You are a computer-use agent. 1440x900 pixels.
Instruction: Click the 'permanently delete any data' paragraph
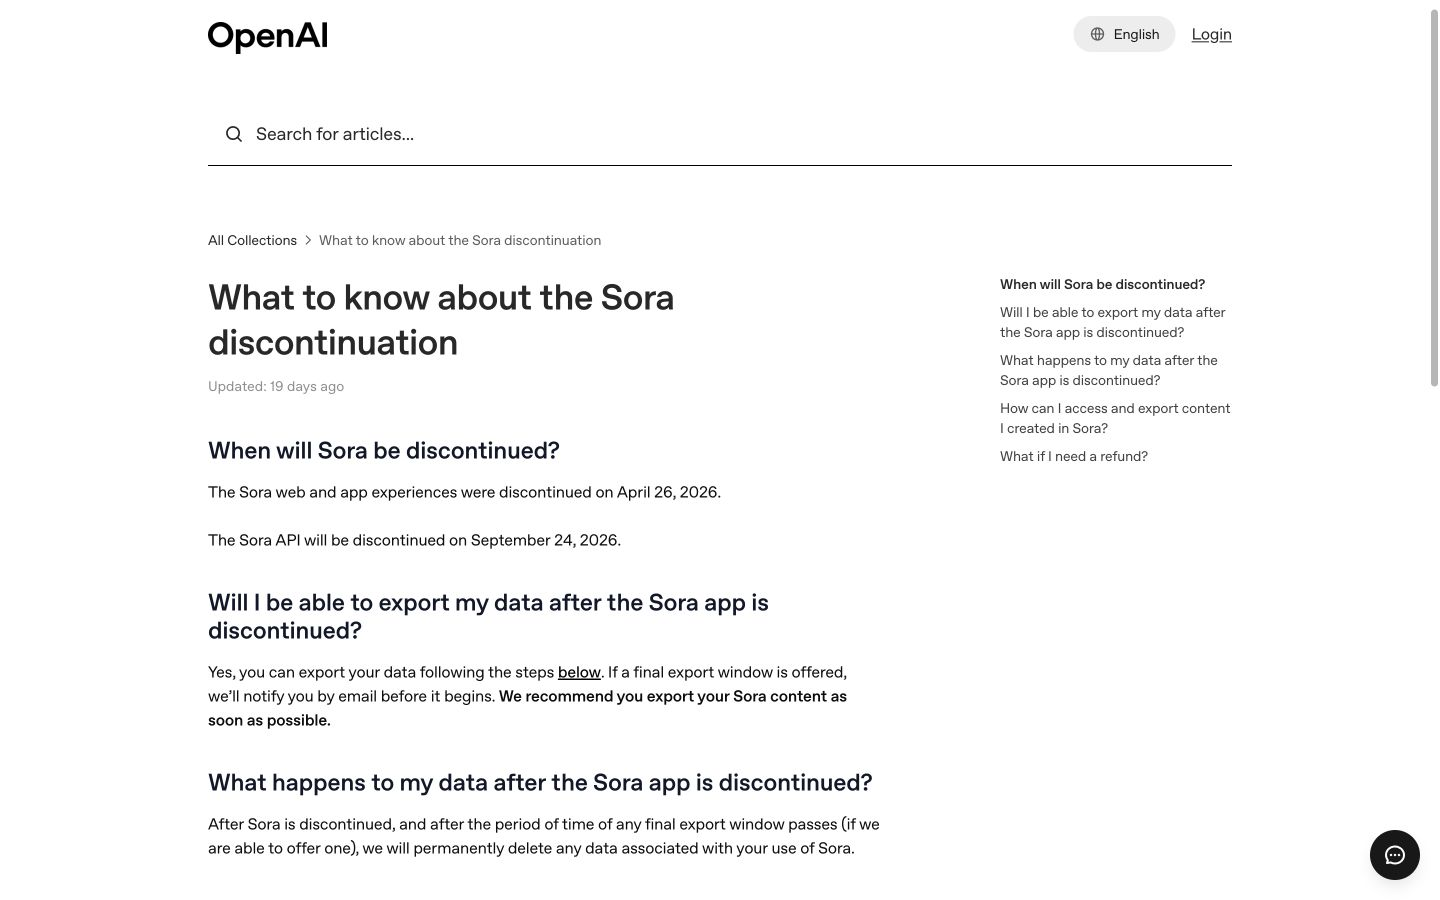(x=544, y=836)
